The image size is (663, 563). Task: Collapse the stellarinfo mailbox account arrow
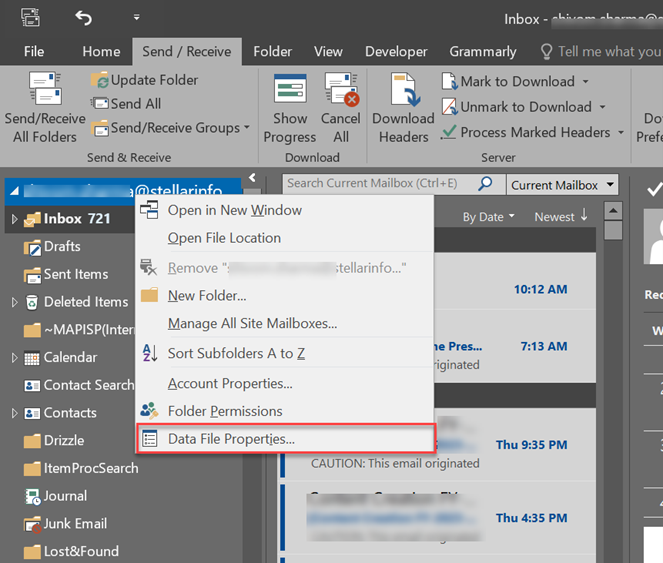pyautogui.click(x=14, y=191)
